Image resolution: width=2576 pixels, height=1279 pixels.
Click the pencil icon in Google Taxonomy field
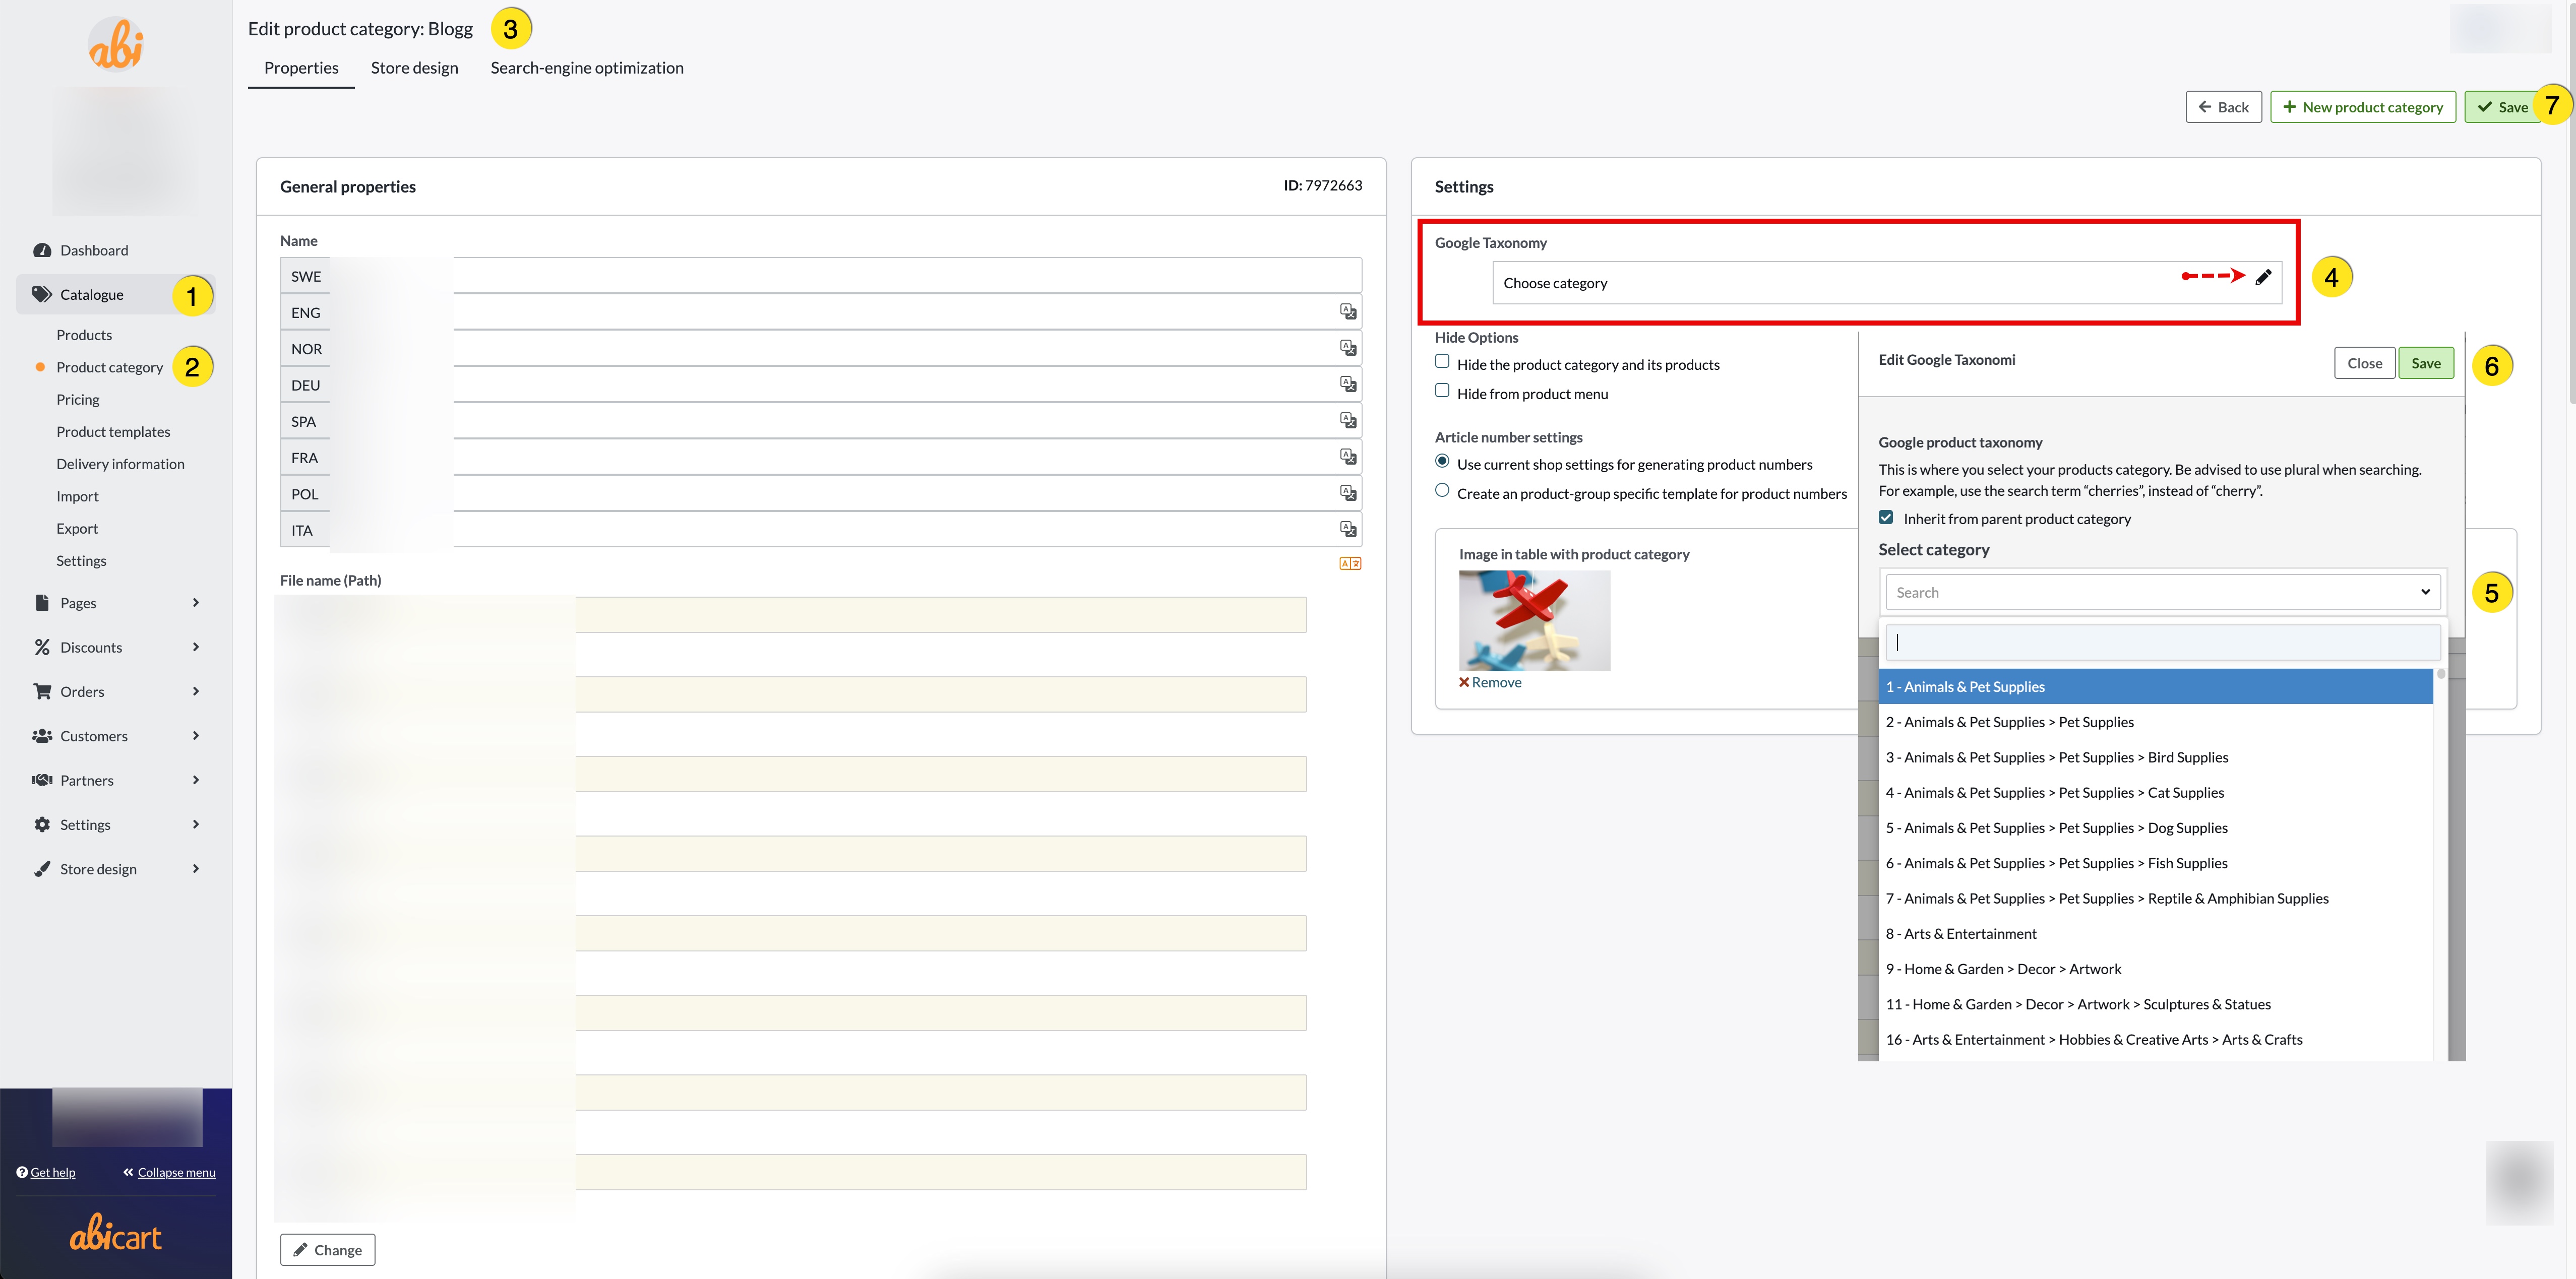(x=2263, y=277)
